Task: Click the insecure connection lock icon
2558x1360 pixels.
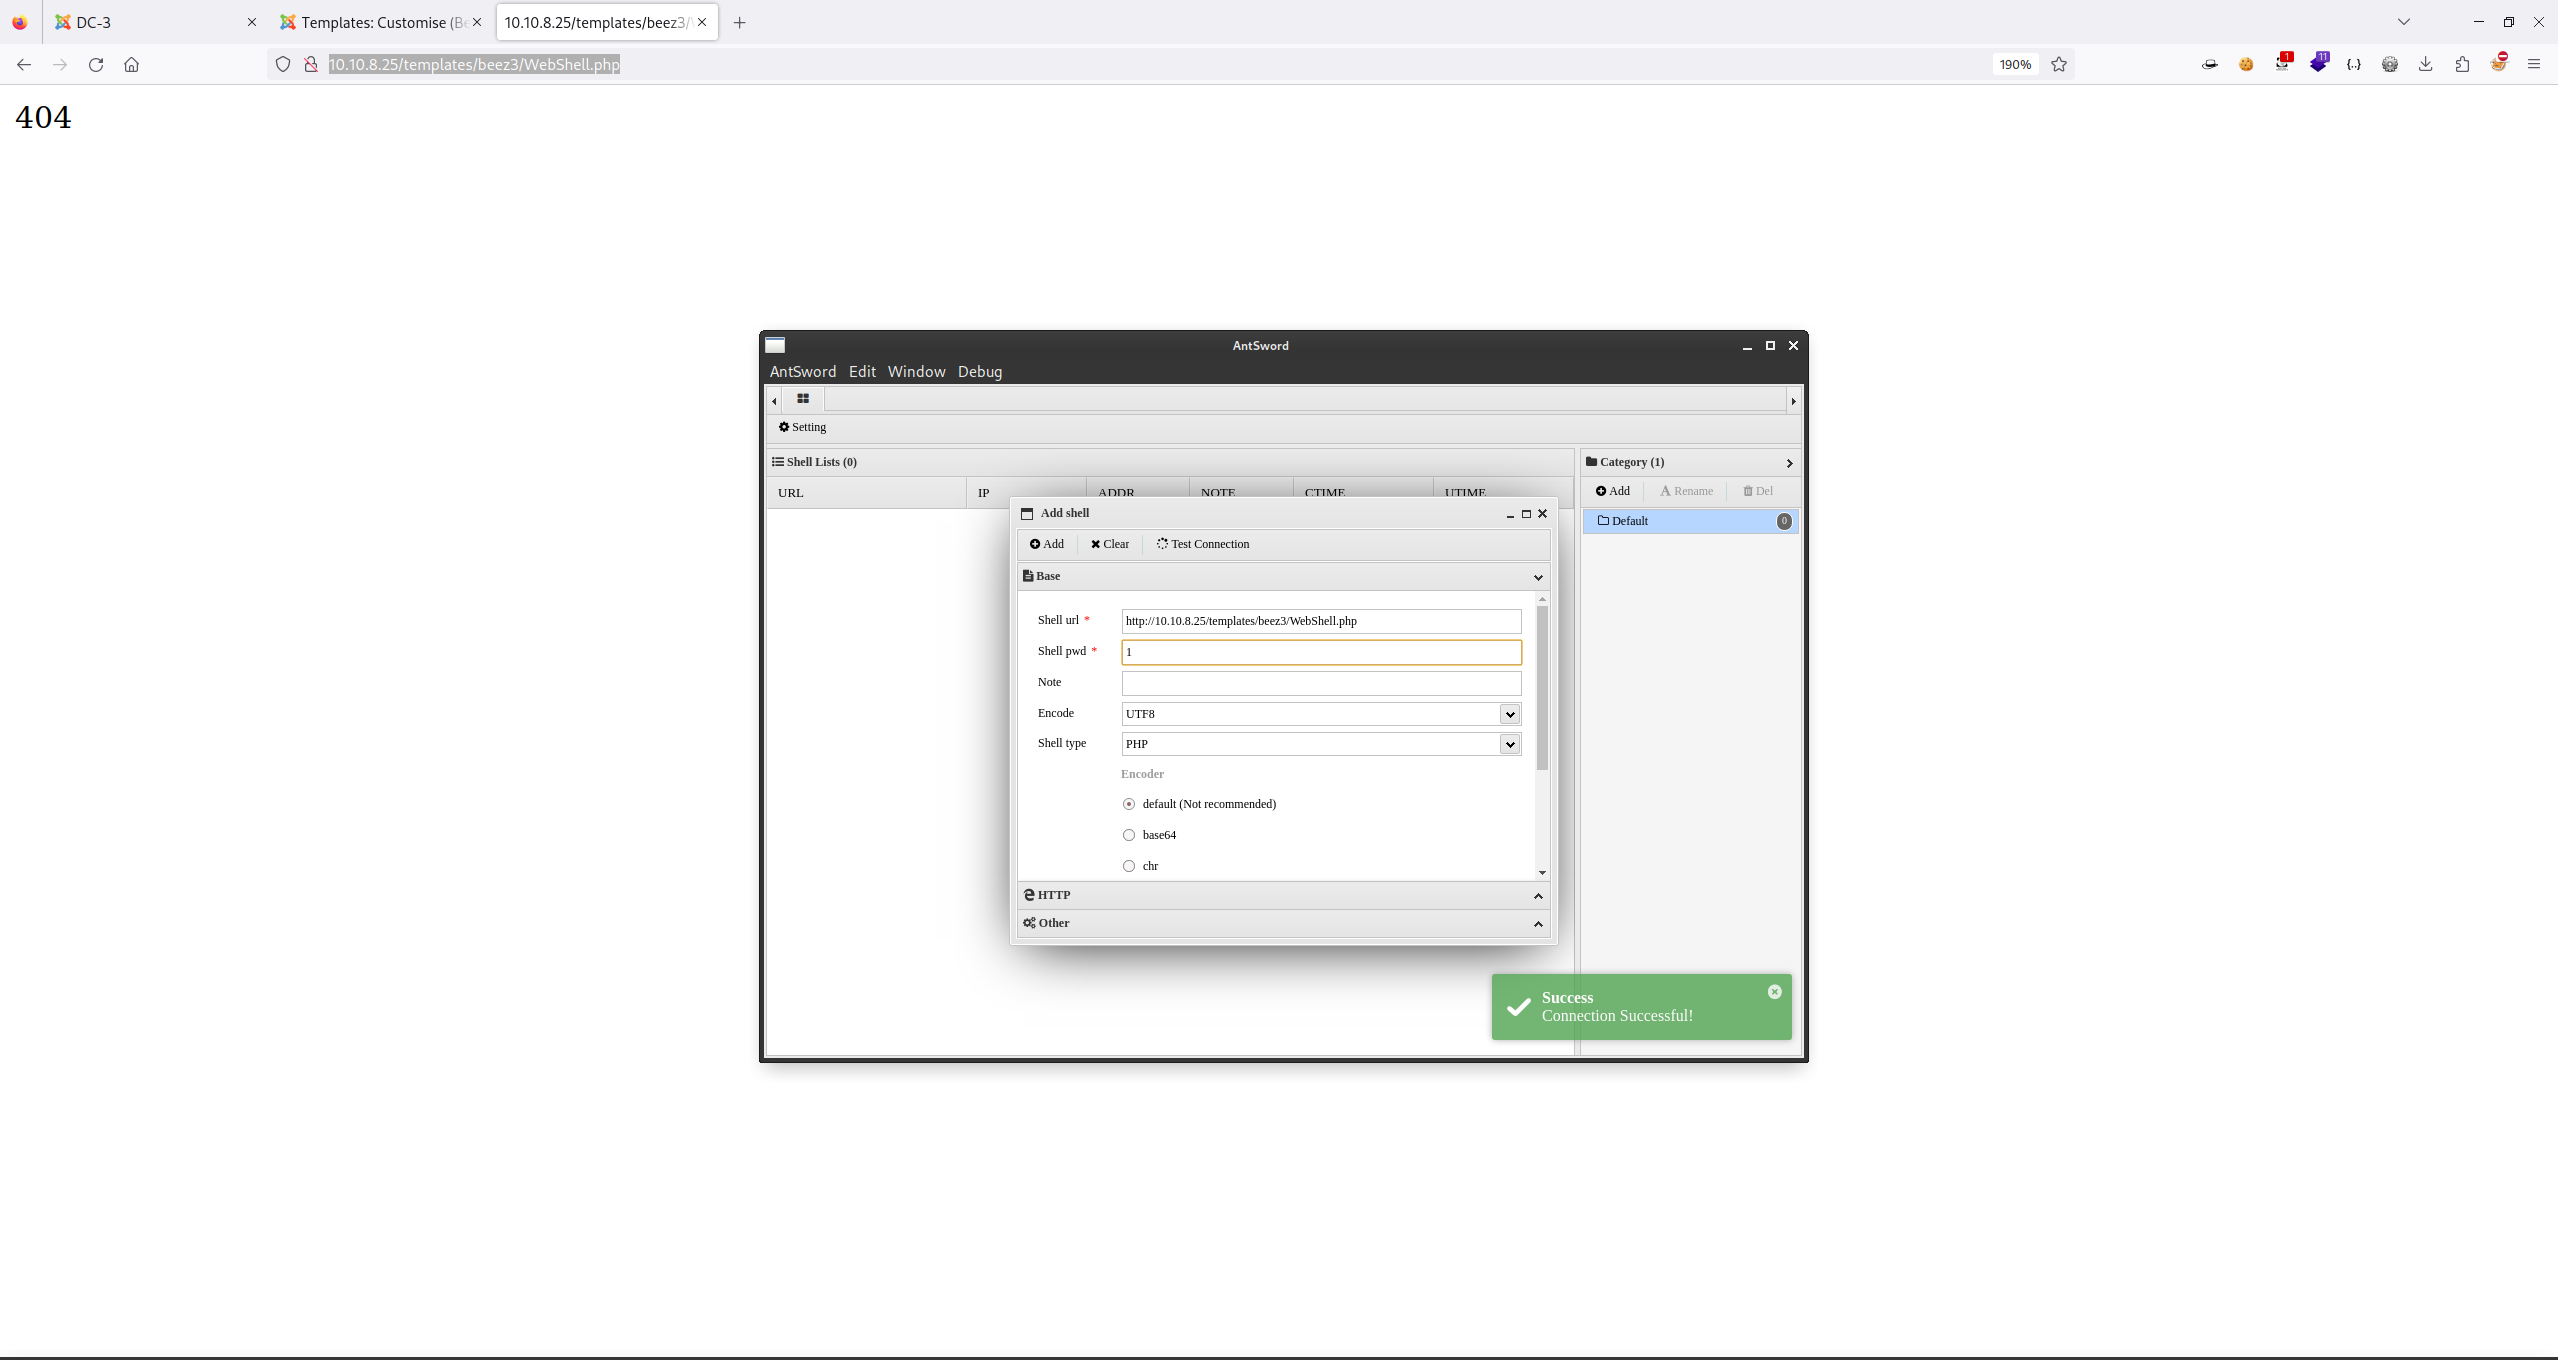Action: point(311,64)
